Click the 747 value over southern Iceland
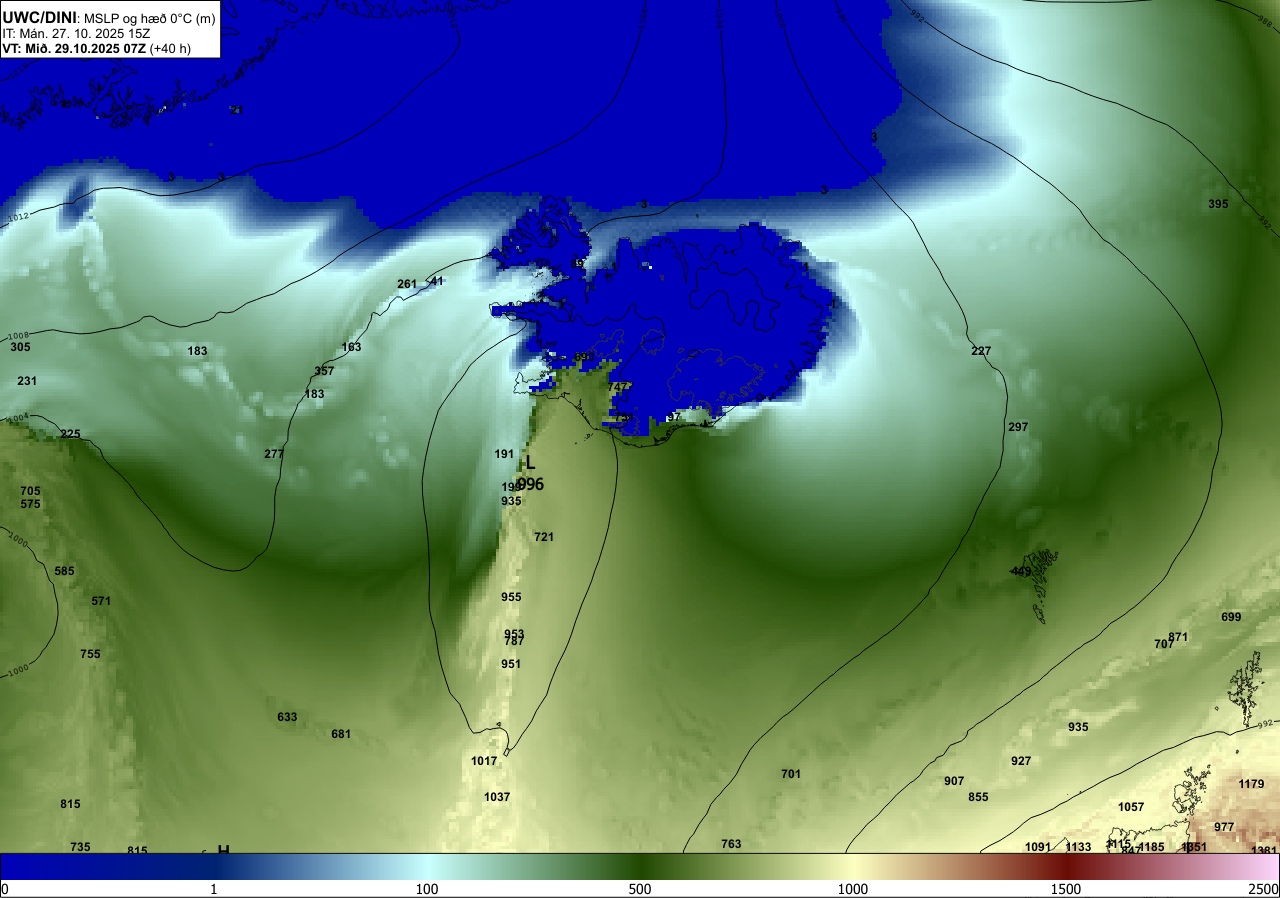 coord(618,387)
